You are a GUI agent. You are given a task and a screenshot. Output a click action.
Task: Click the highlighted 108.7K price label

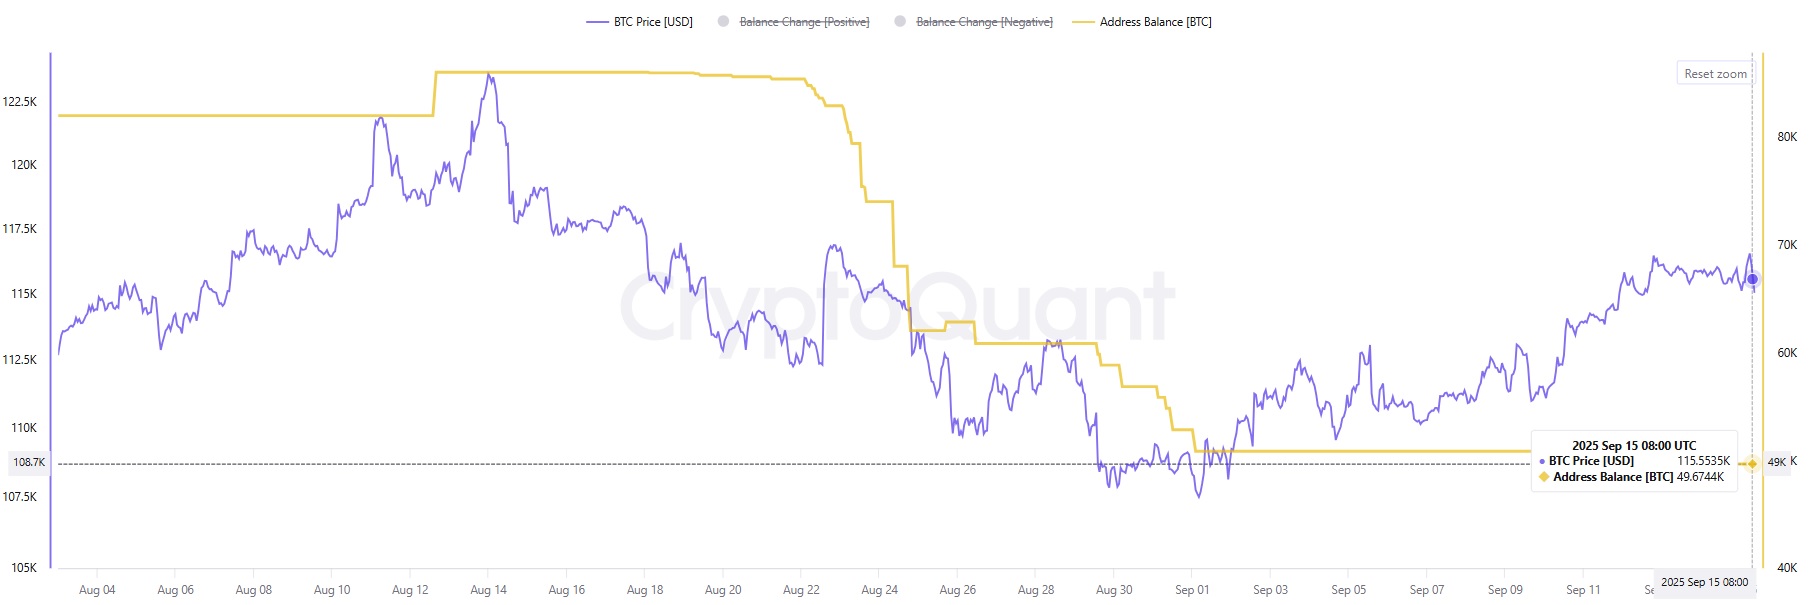pyautogui.click(x=28, y=463)
